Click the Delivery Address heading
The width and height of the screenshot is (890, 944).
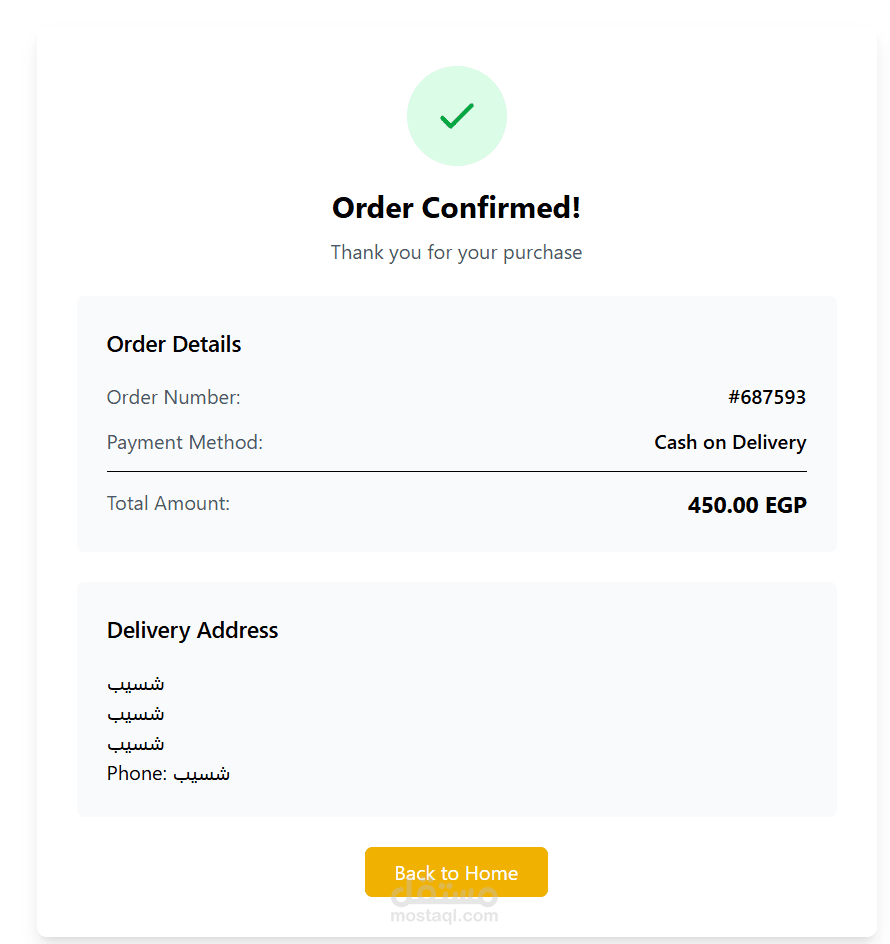click(192, 630)
